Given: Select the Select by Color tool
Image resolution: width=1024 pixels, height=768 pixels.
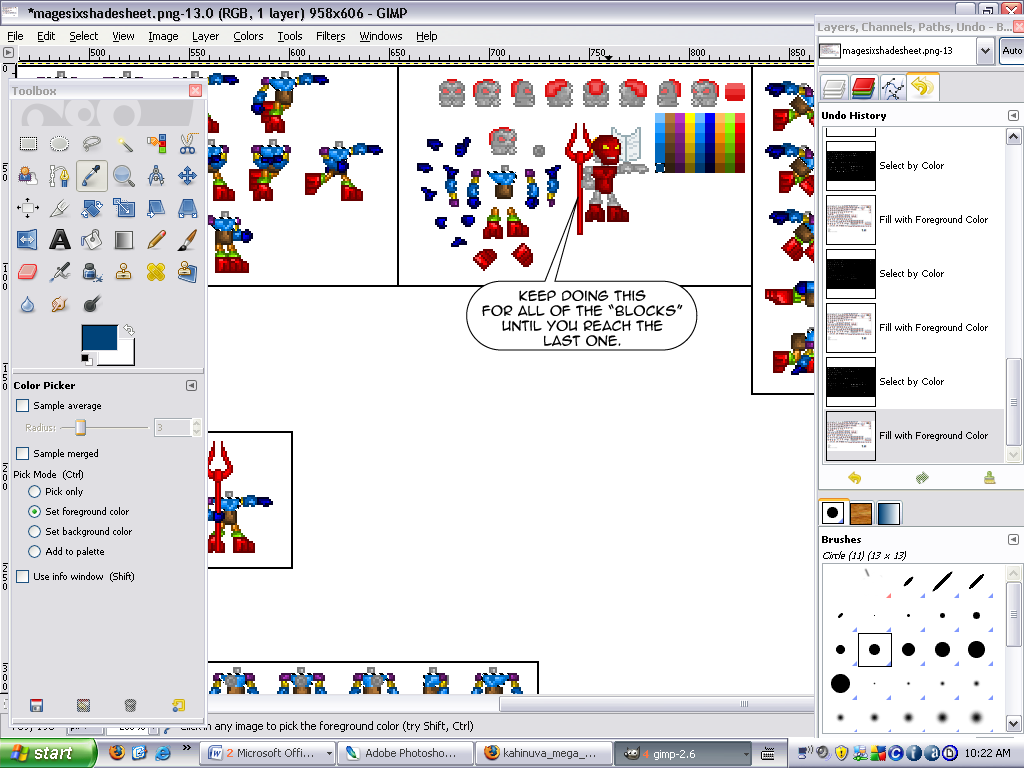Looking at the screenshot, I should pyautogui.click(x=155, y=143).
